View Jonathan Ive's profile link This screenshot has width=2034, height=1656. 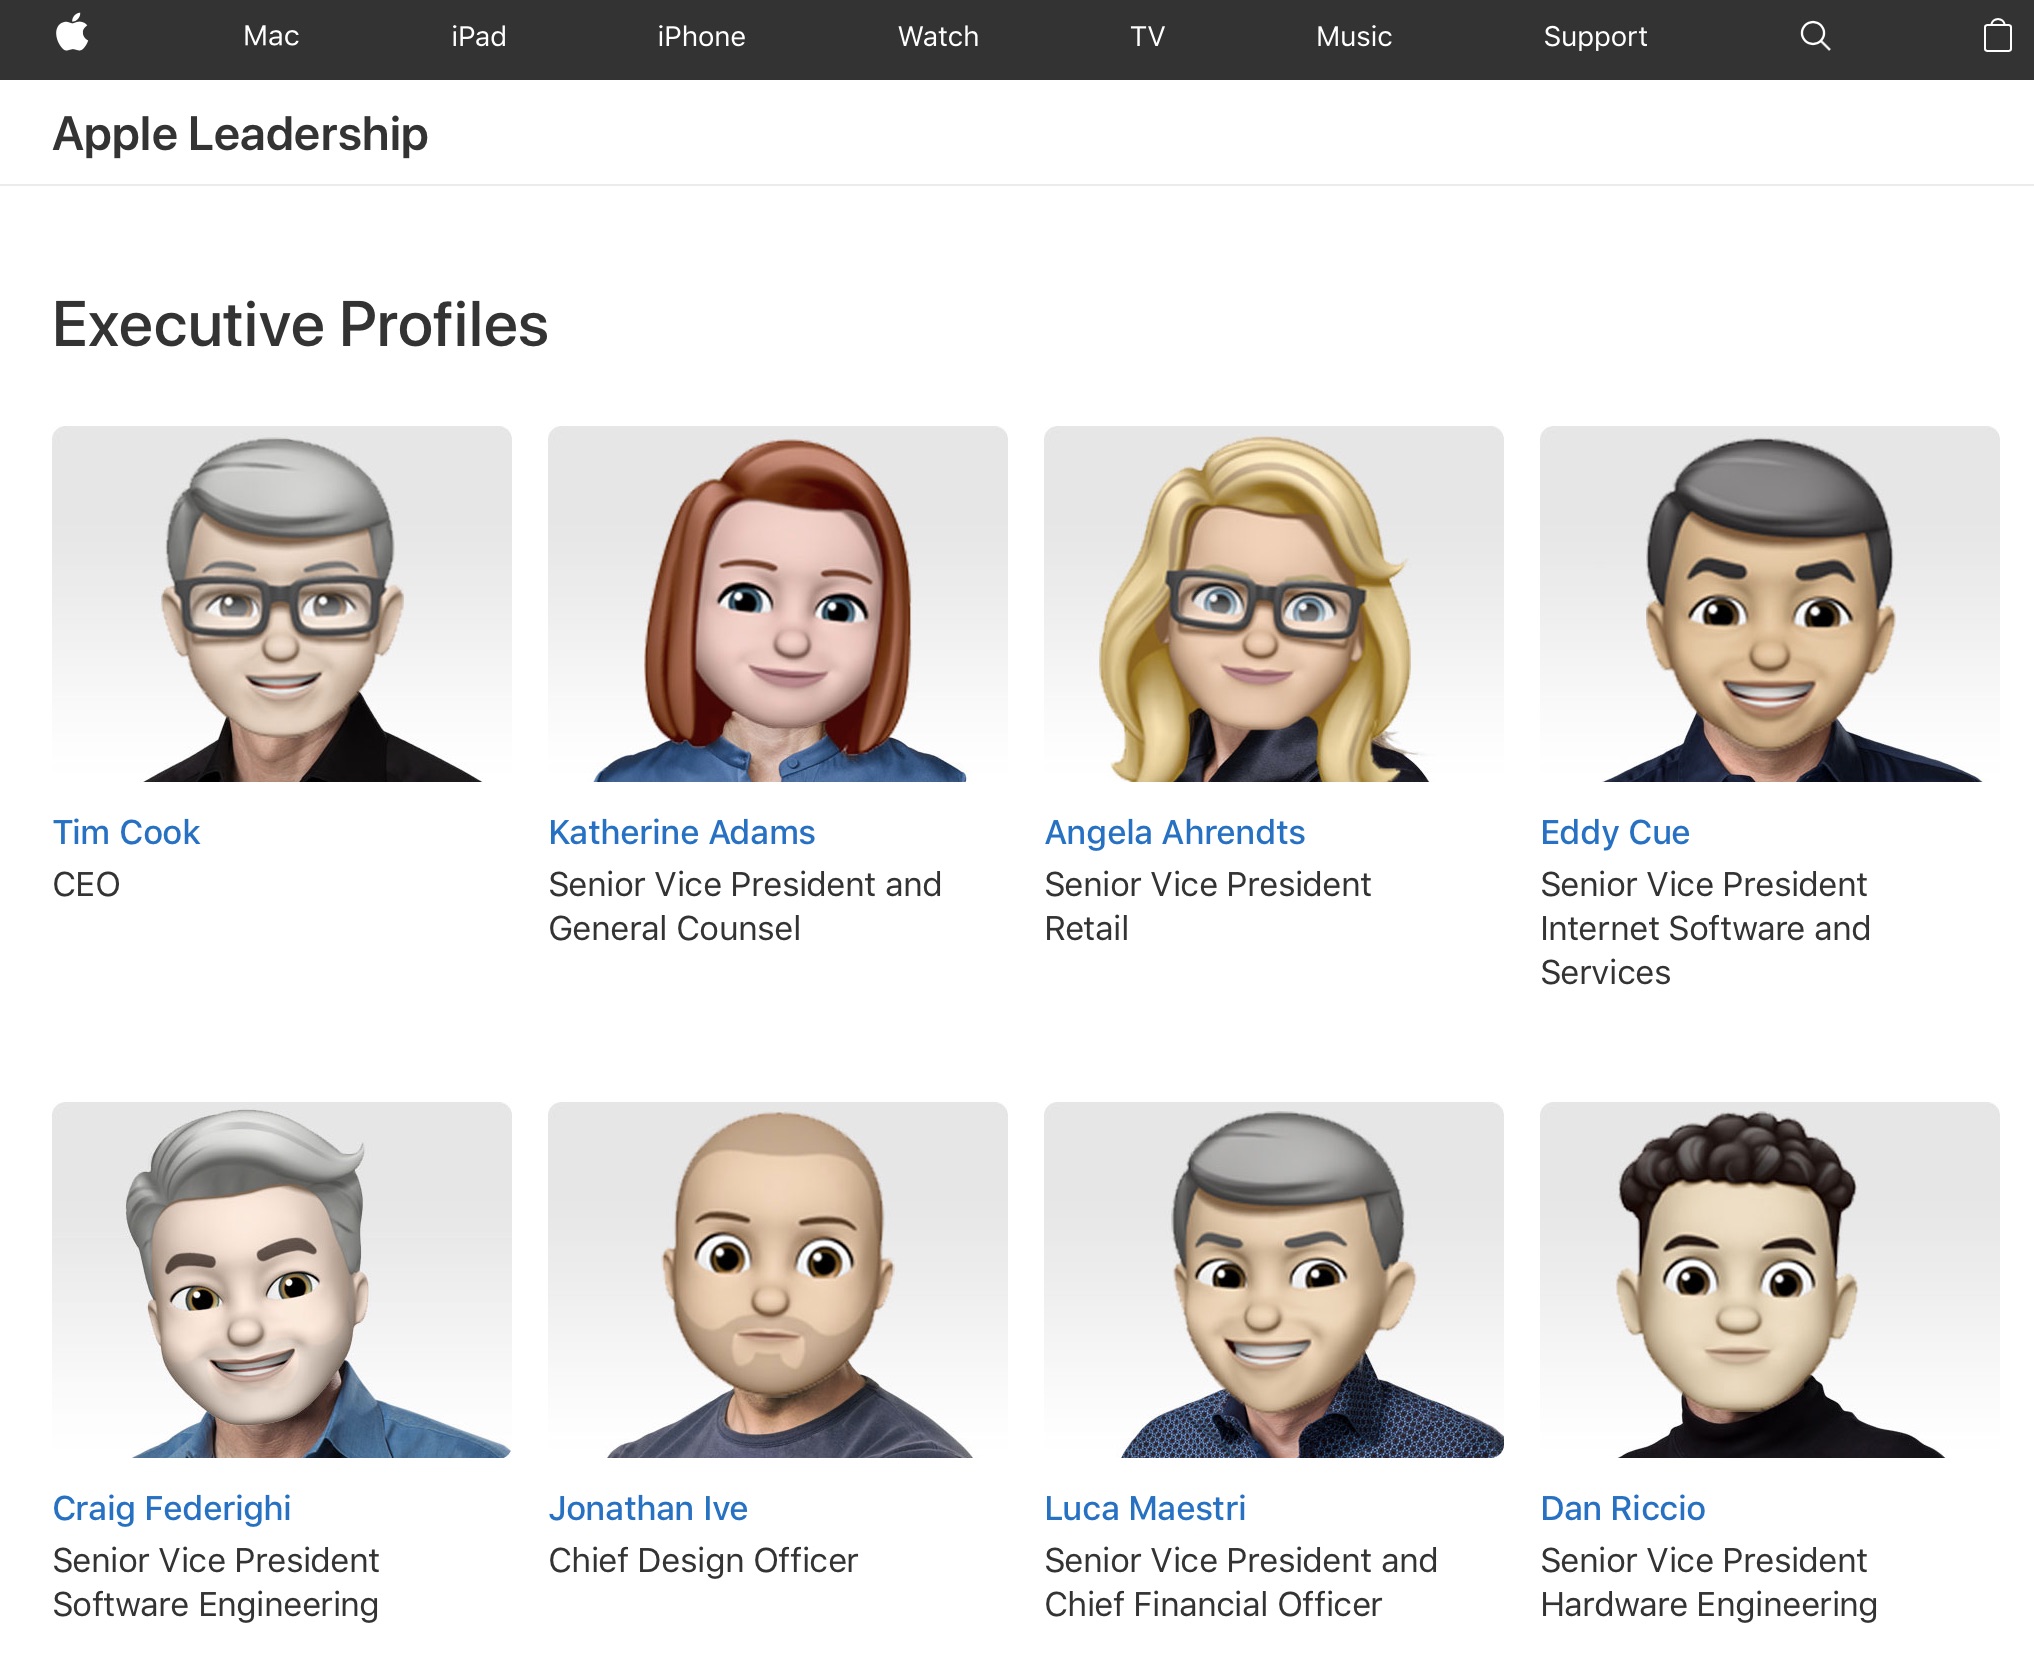point(648,1508)
